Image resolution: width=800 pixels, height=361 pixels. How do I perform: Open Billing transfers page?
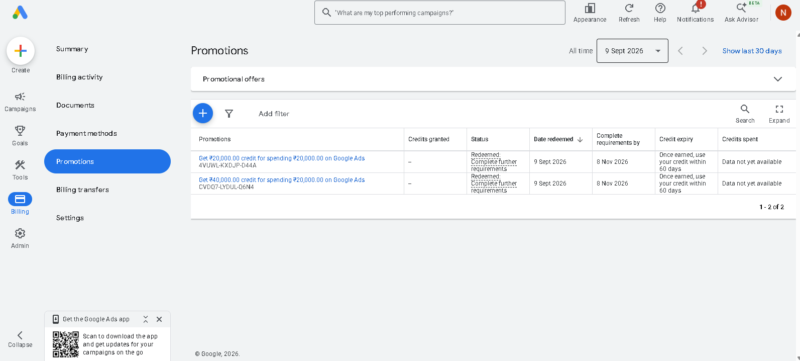click(82, 189)
